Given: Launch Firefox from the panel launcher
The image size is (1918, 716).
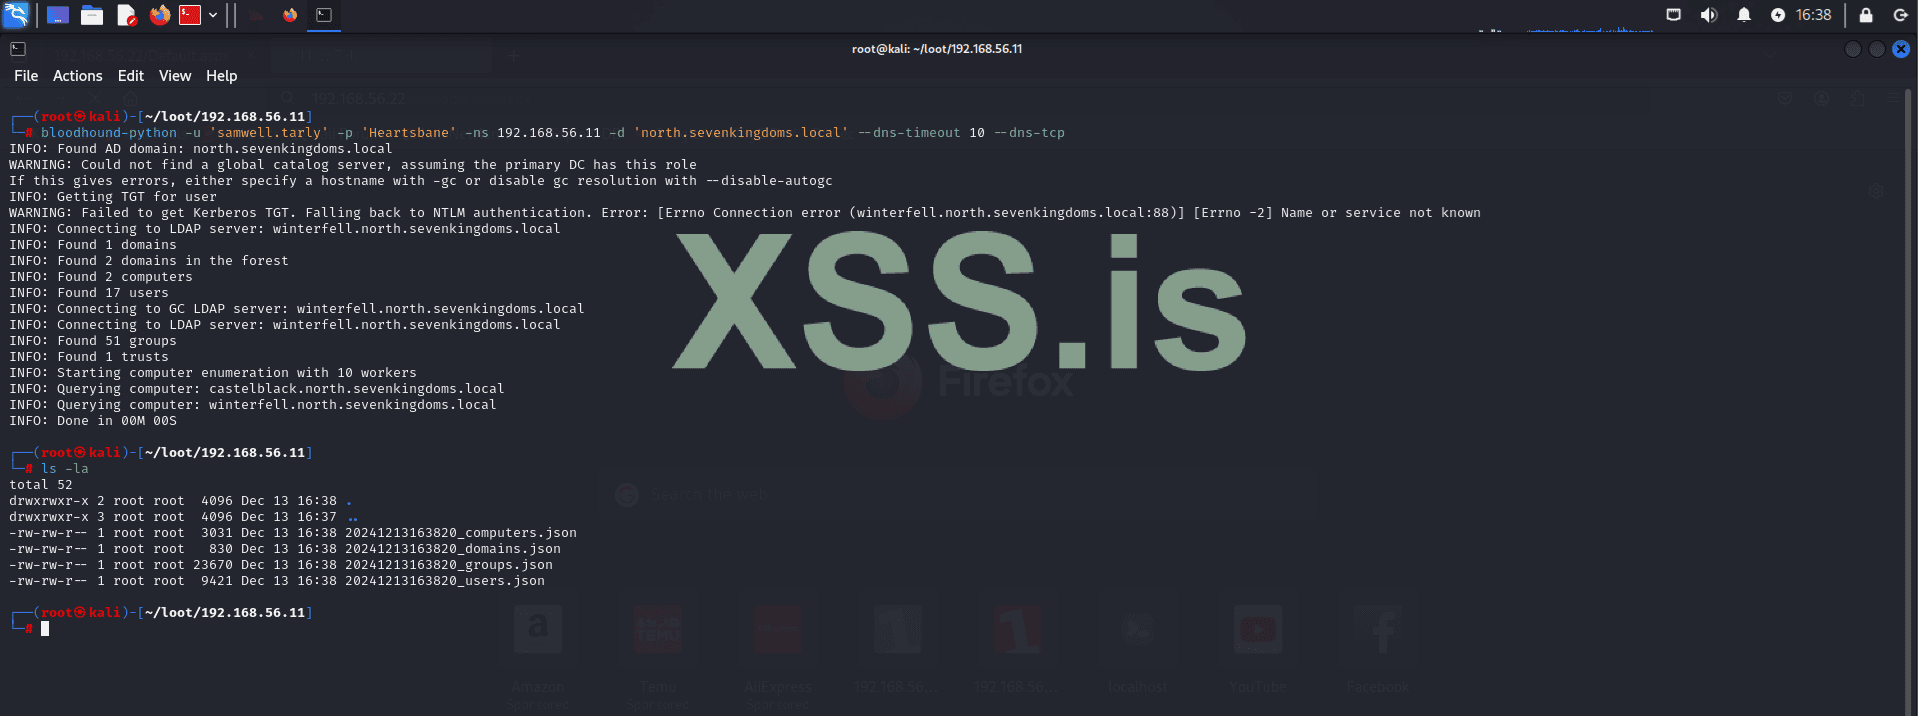Looking at the screenshot, I should coord(160,15).
